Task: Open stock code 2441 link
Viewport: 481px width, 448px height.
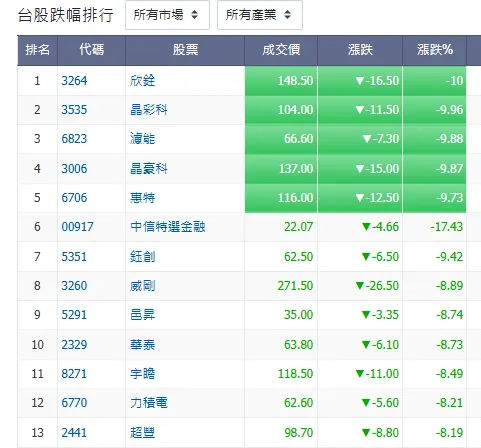Action: (74, 433)
